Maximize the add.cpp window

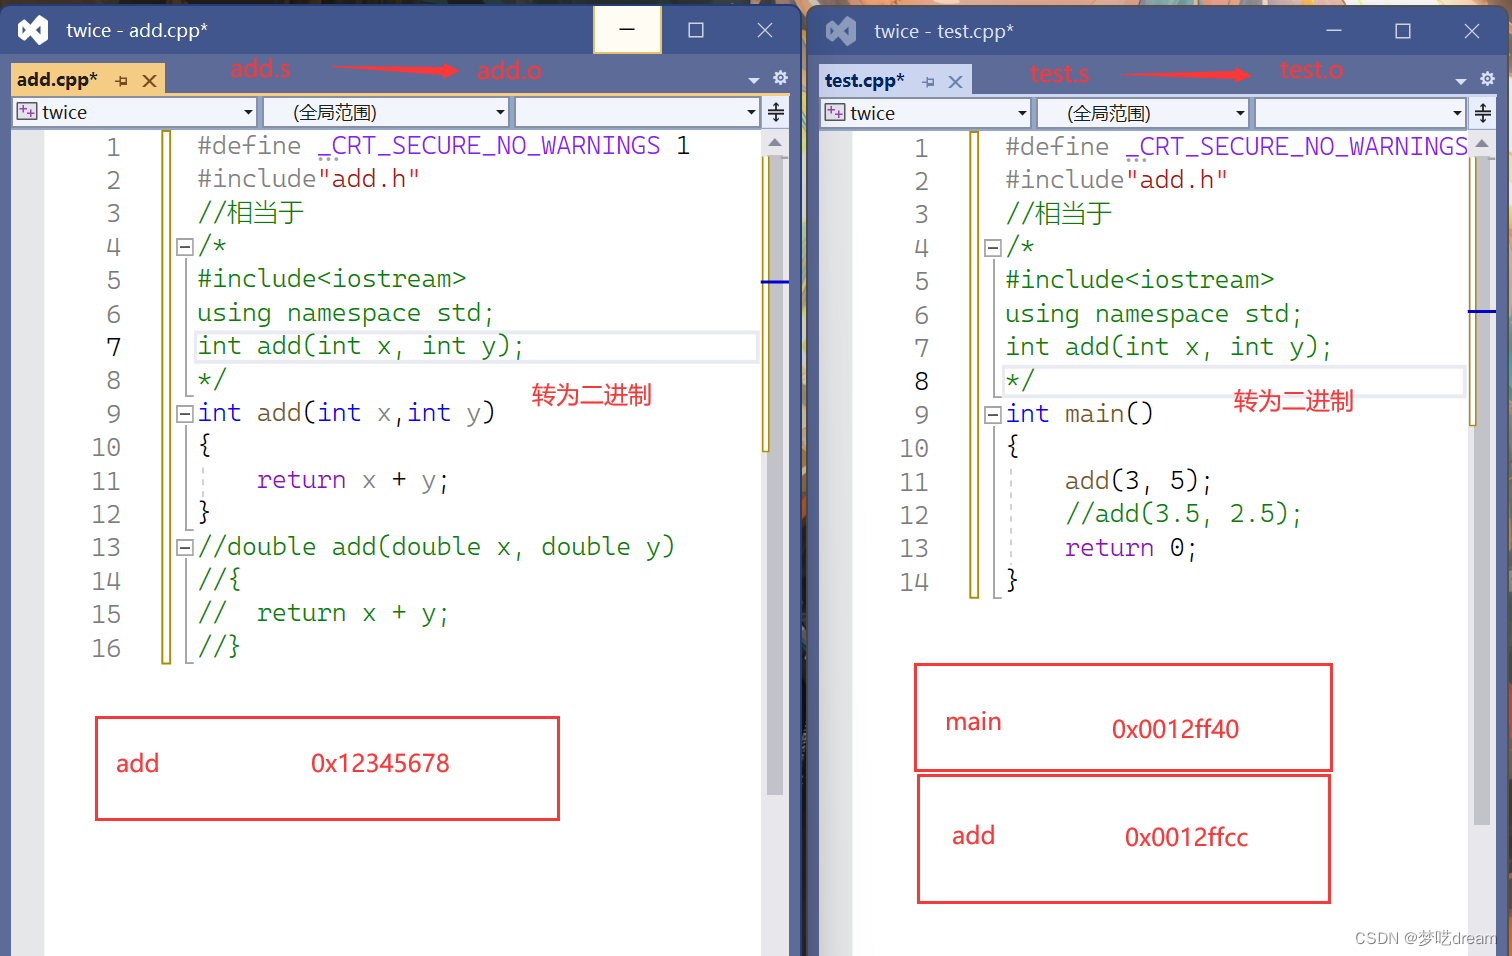tap(696, 30)
